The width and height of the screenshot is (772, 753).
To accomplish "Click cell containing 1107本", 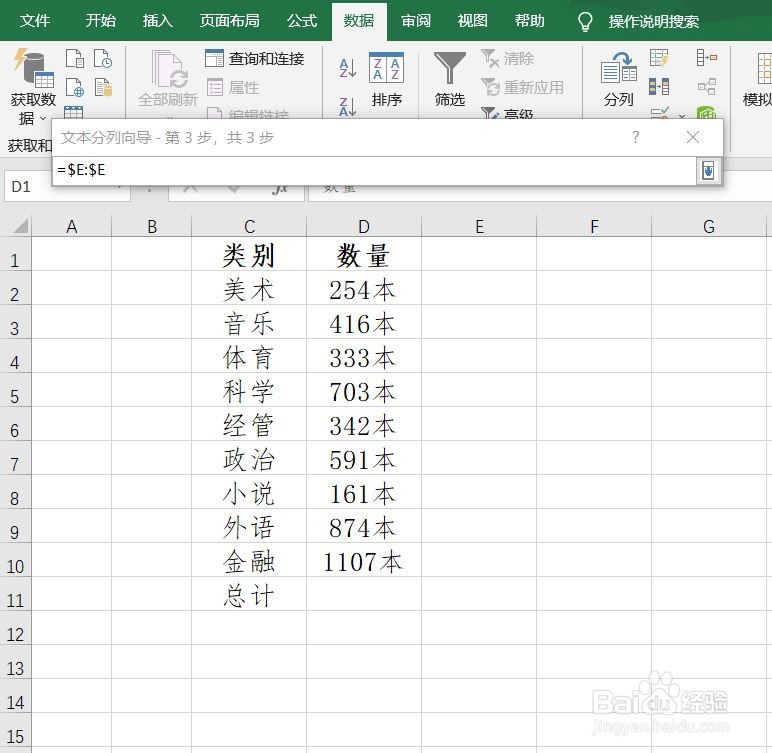I will pos(364,560).
